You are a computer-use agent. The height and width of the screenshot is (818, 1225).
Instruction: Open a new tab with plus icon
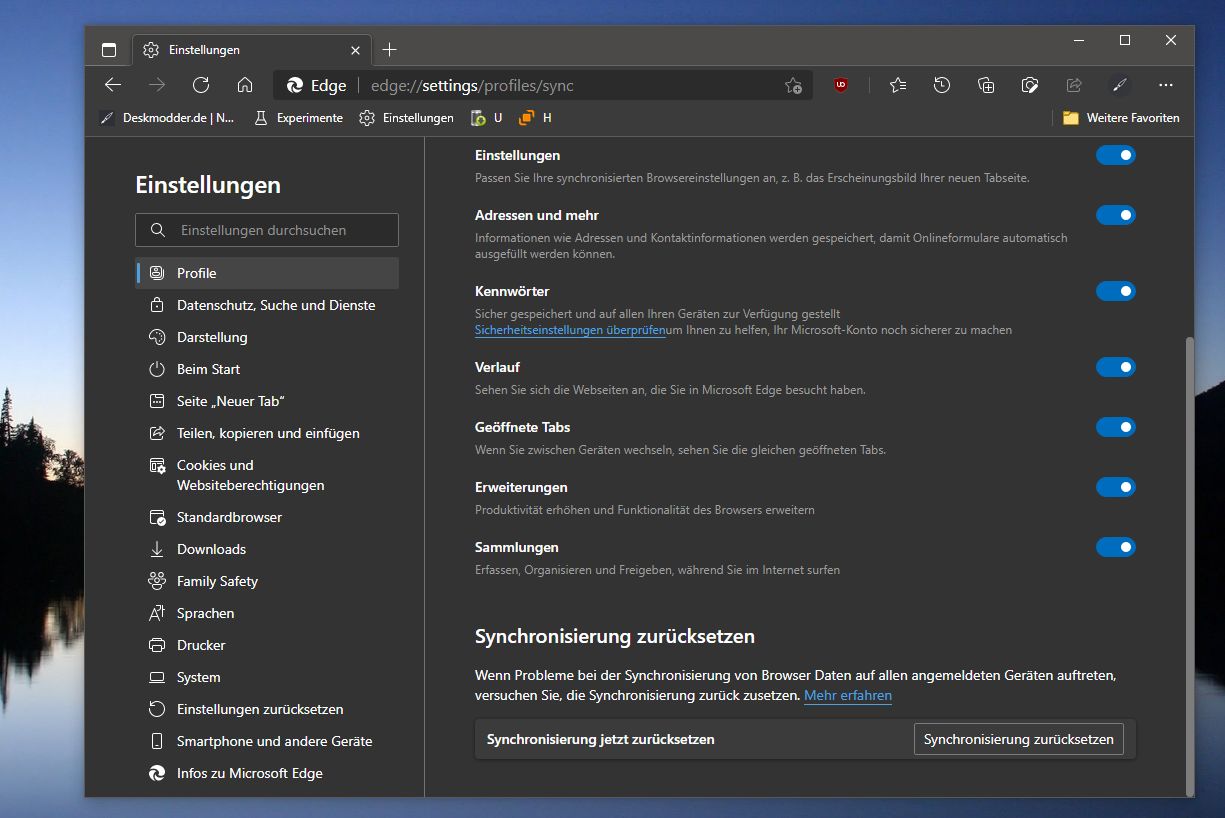point(390,50)
